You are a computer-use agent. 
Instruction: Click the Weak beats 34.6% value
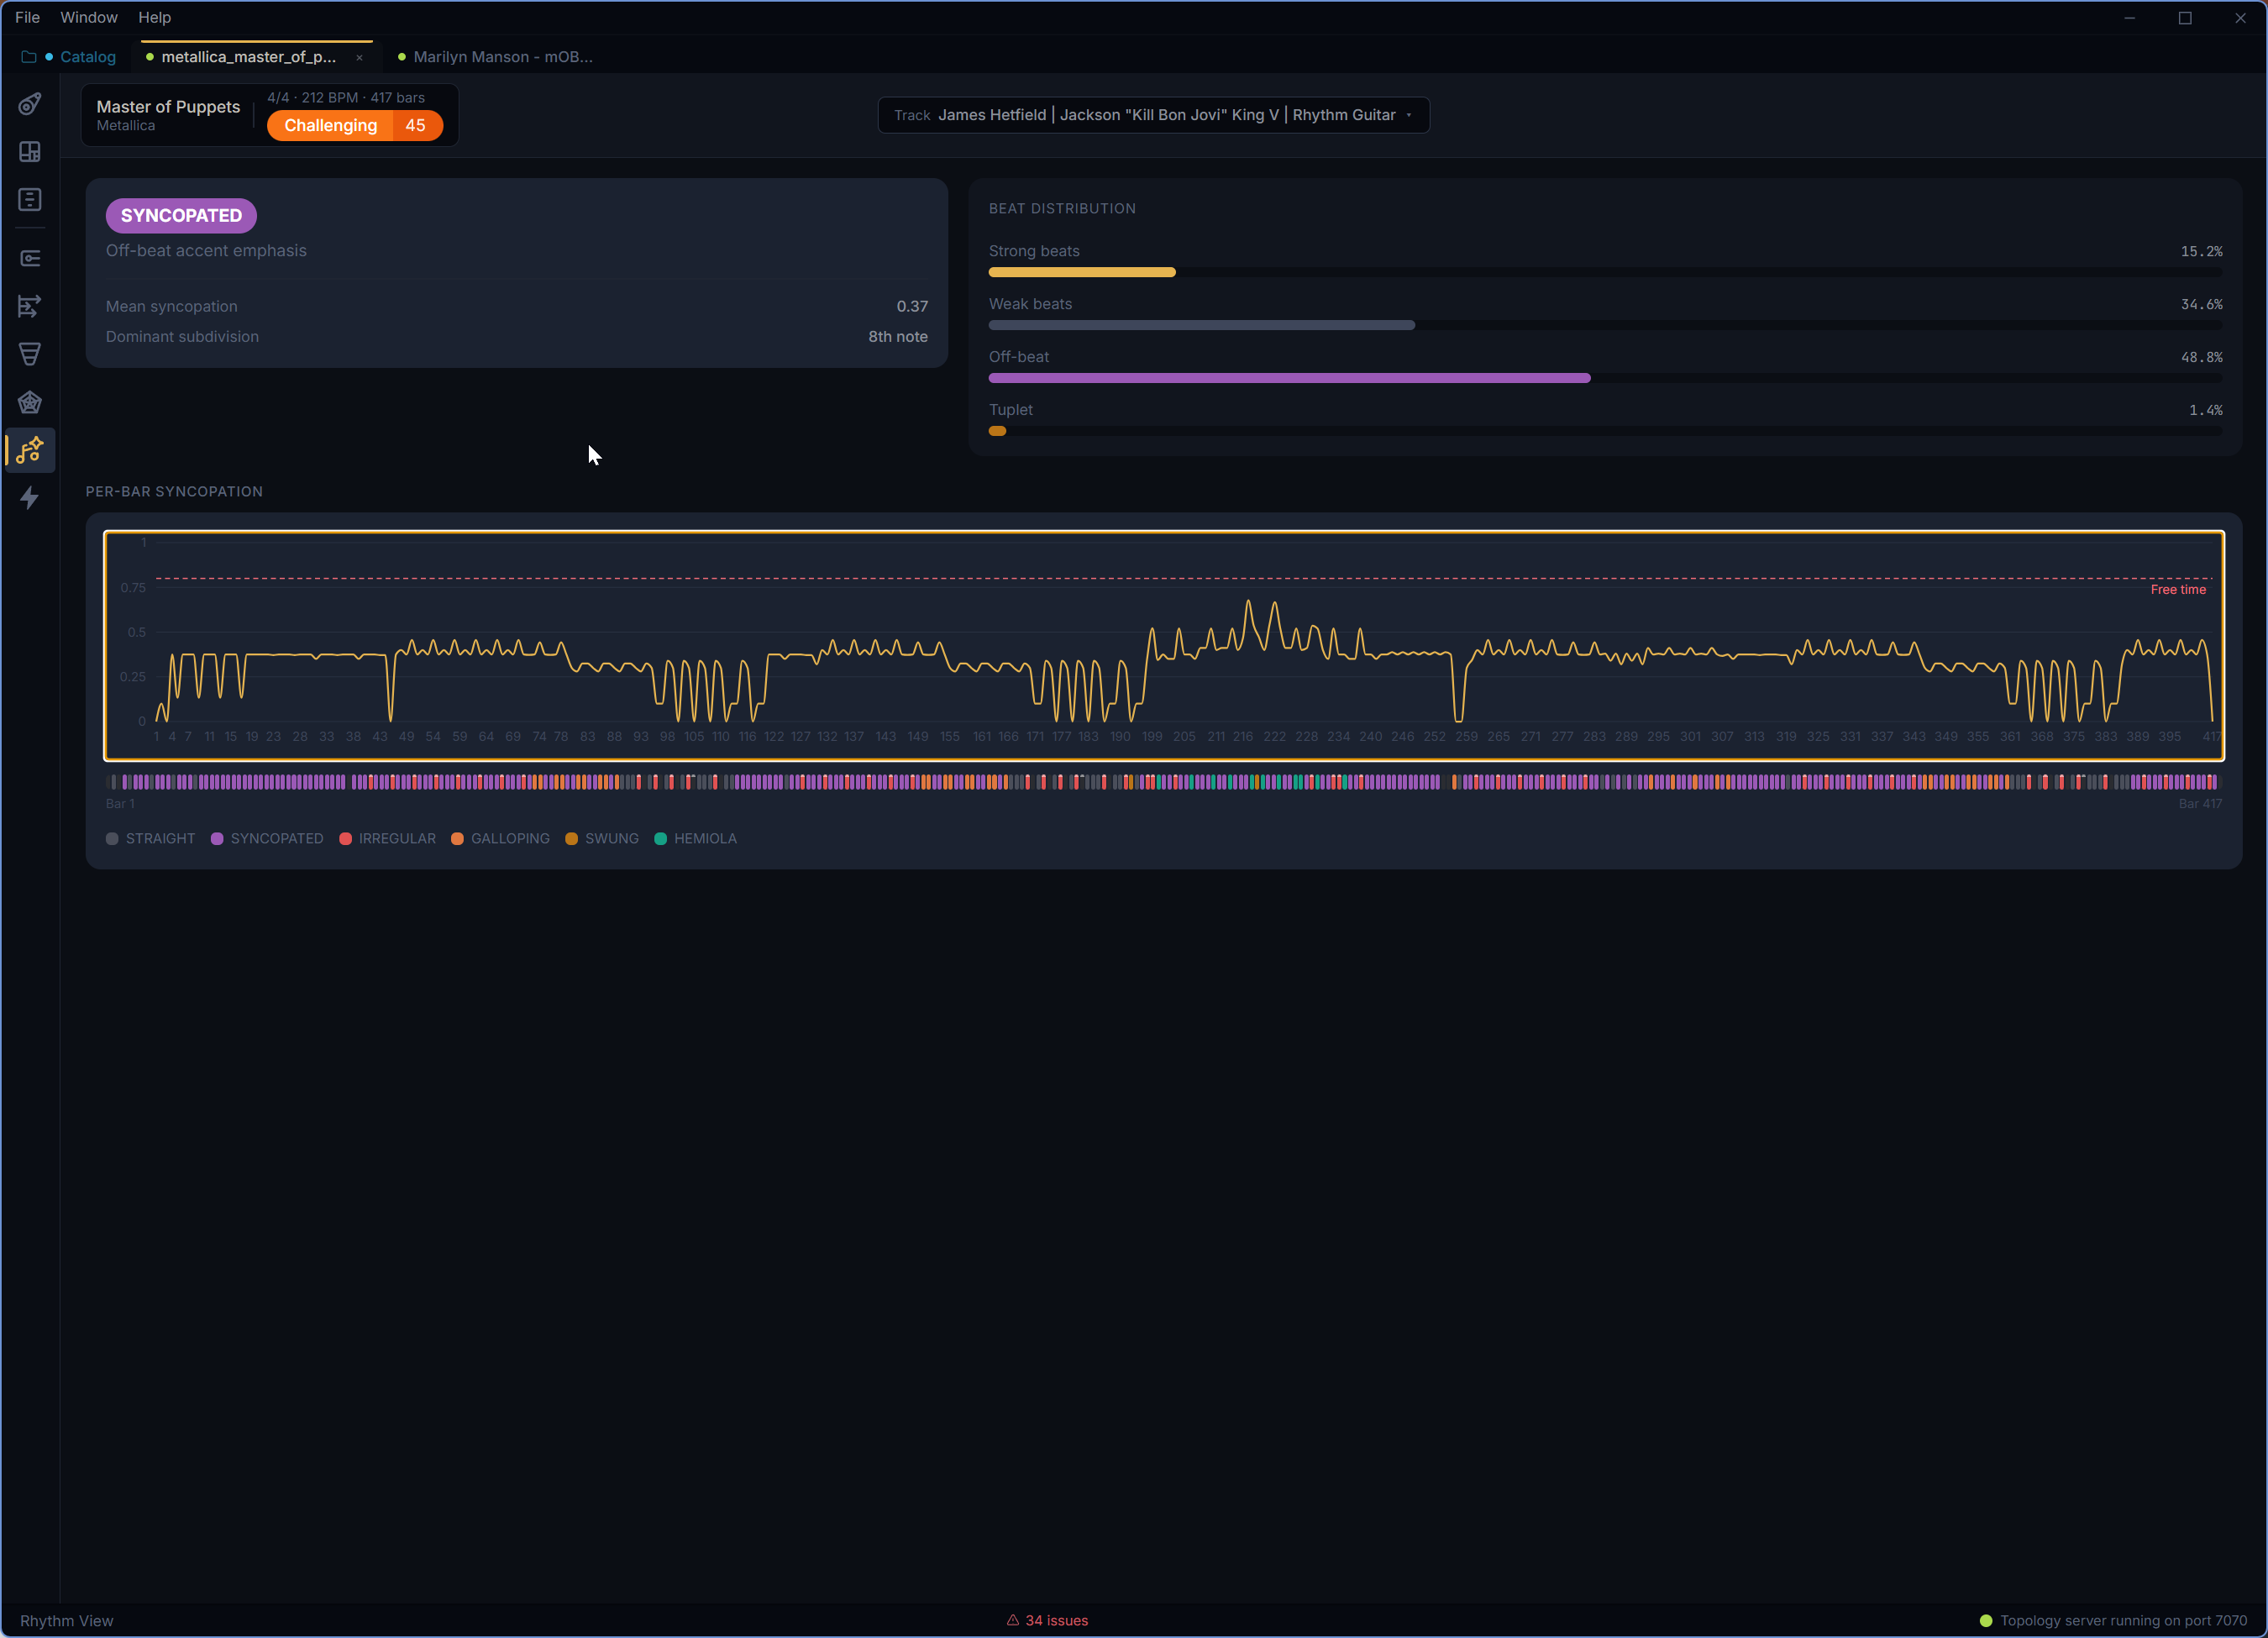[2201, 304]
